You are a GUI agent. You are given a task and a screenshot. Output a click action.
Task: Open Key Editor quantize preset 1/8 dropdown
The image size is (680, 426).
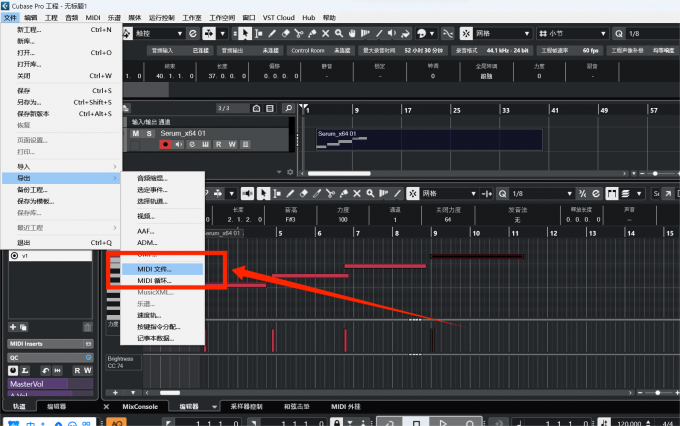point(542,193)
